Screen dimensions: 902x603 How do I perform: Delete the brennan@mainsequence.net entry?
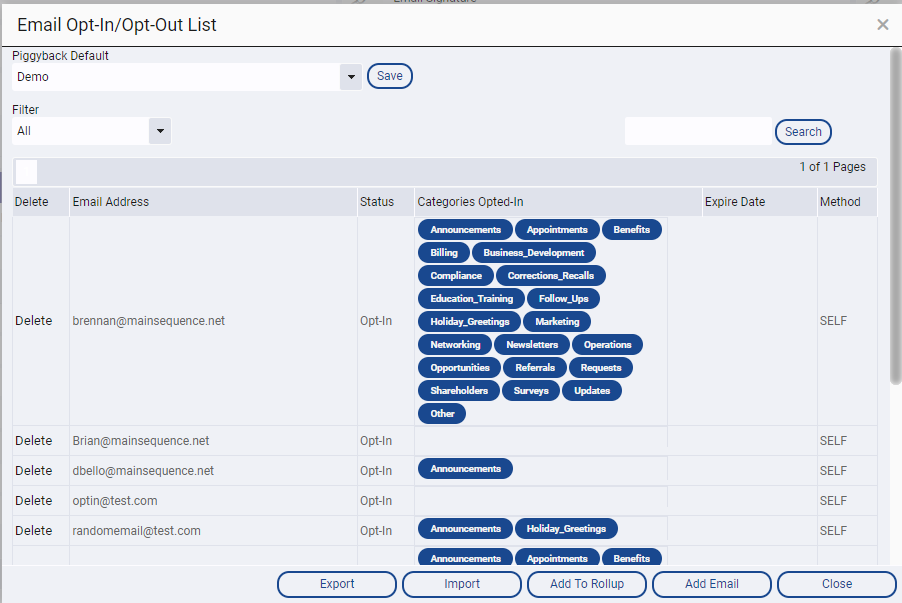(33, 321)
